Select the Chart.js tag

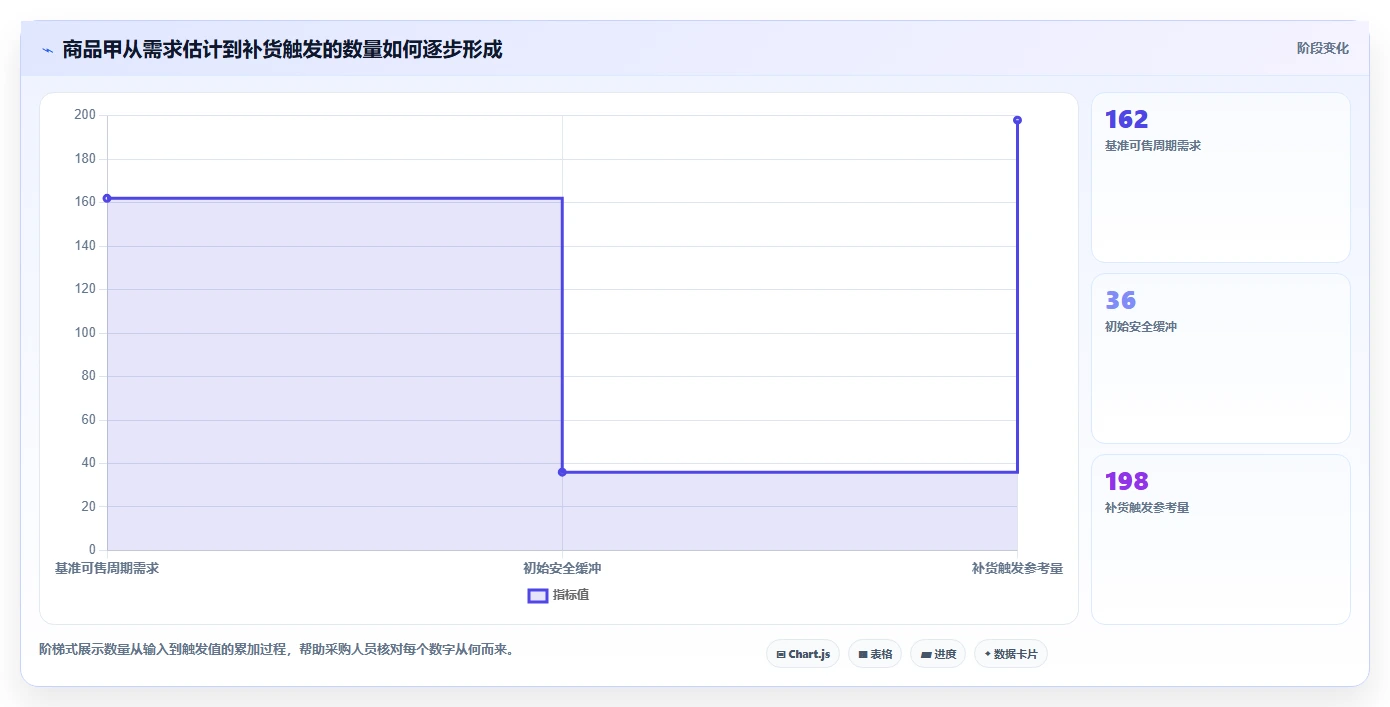[803, 654]
